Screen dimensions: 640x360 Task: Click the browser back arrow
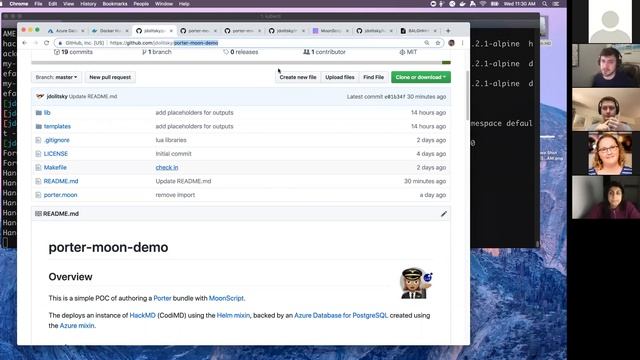[x=24, y=43]
